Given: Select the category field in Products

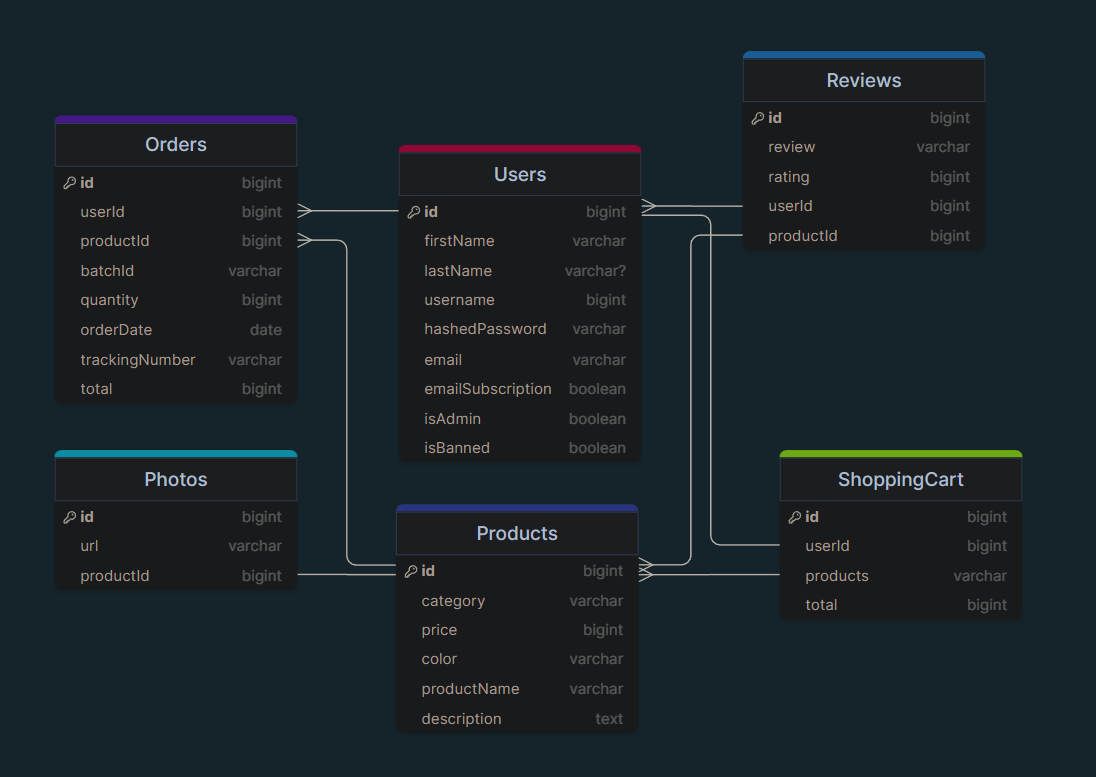Looking at the screenshot, I should pyautogui.click(x=517, y=601).
